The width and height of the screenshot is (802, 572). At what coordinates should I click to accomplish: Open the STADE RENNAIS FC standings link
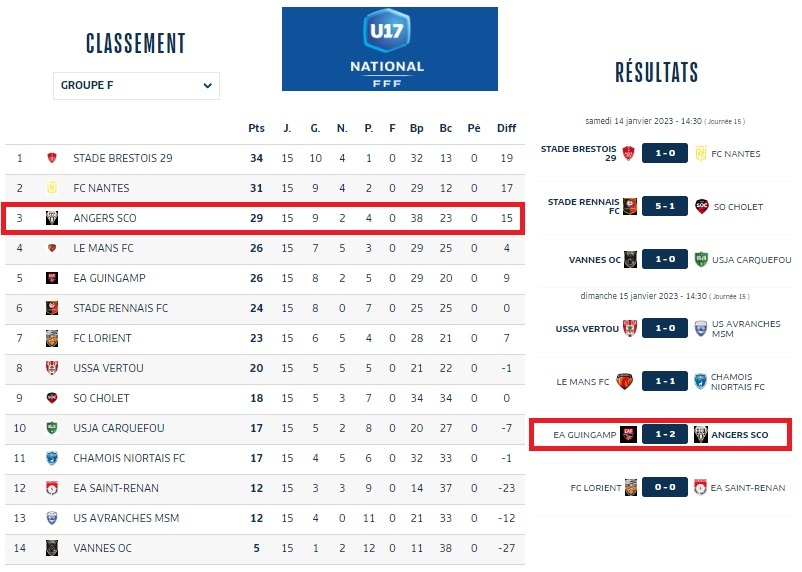121,308
